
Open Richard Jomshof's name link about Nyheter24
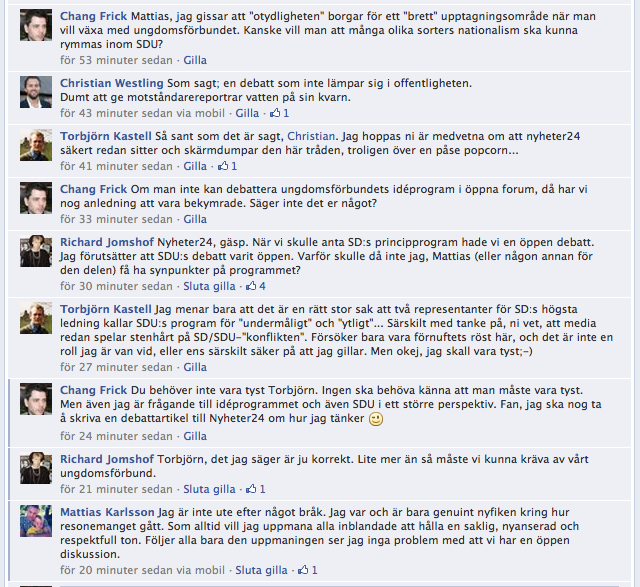coord(107,242)
